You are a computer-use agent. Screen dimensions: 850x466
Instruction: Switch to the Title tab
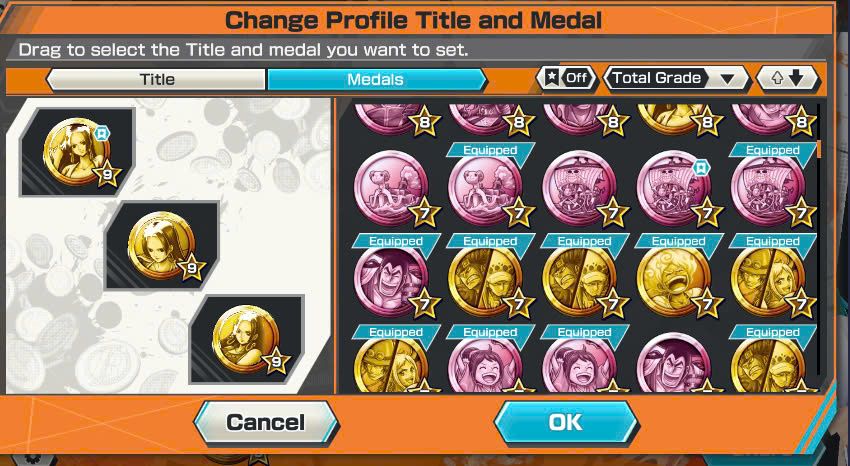(x=156, y=79)
